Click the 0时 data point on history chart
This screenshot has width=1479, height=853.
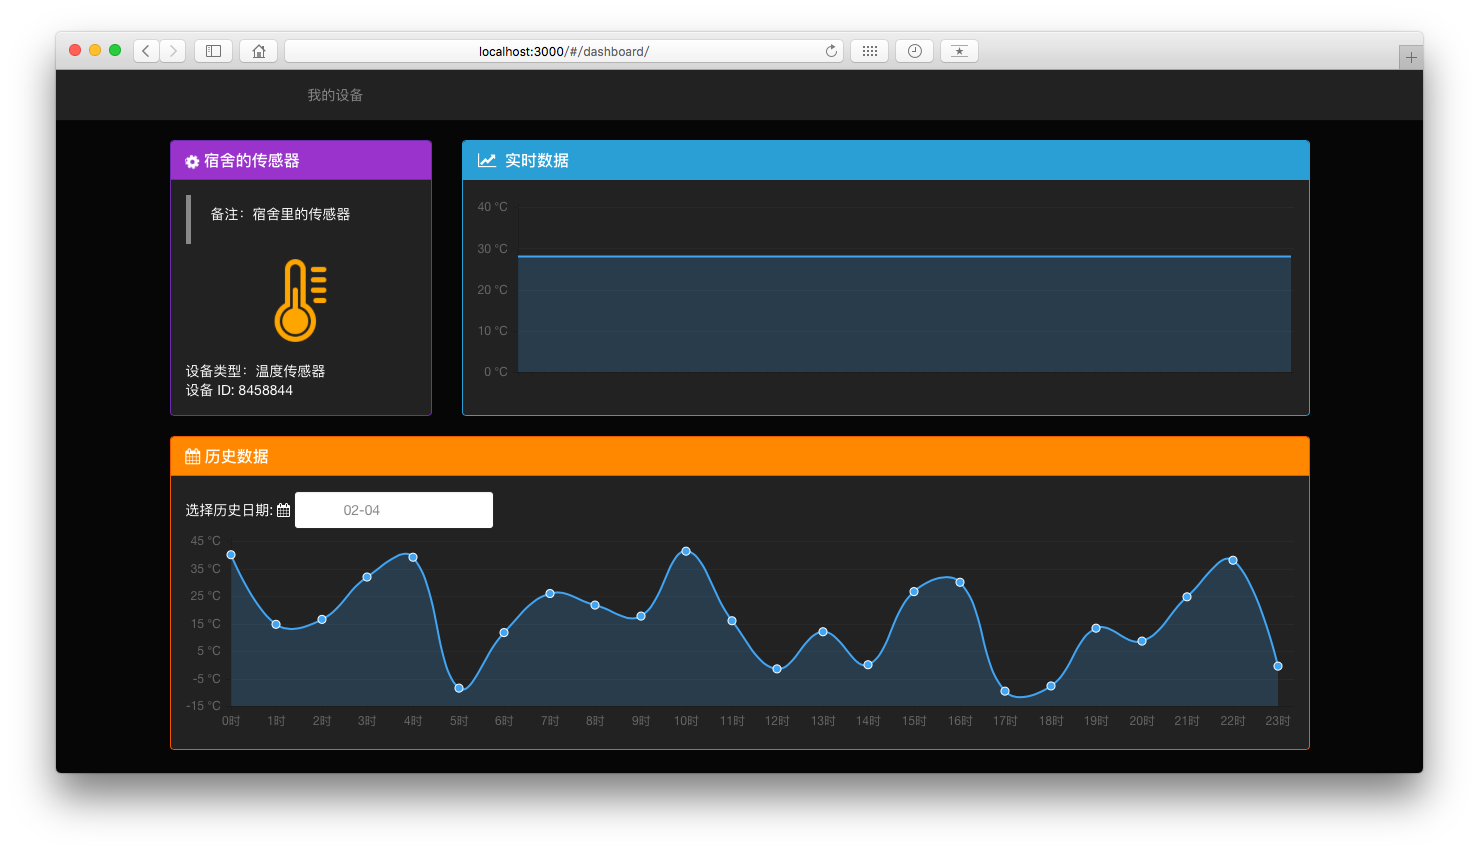[231, 555]
